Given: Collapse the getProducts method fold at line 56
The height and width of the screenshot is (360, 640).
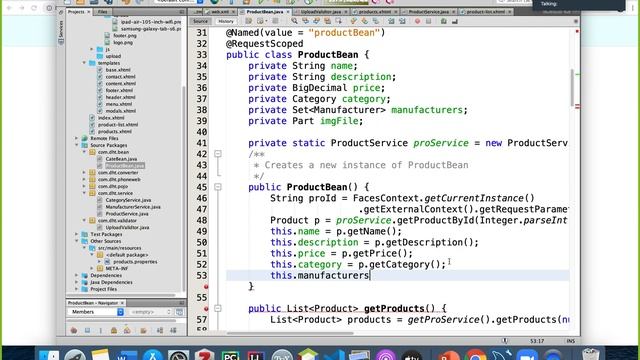Looking at the screenshot, I should click(218, 309).
